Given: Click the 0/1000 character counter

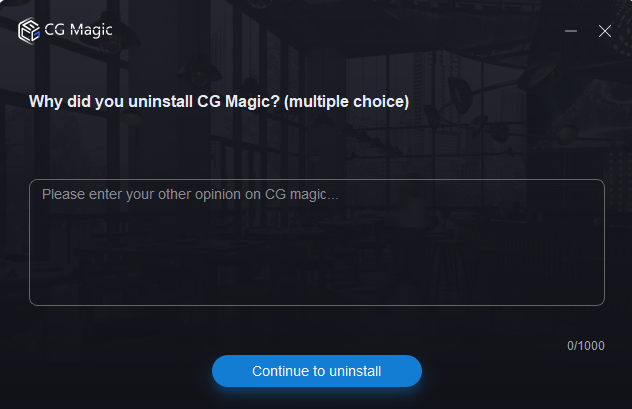Looking at the screenshot, I should [586, 346].
